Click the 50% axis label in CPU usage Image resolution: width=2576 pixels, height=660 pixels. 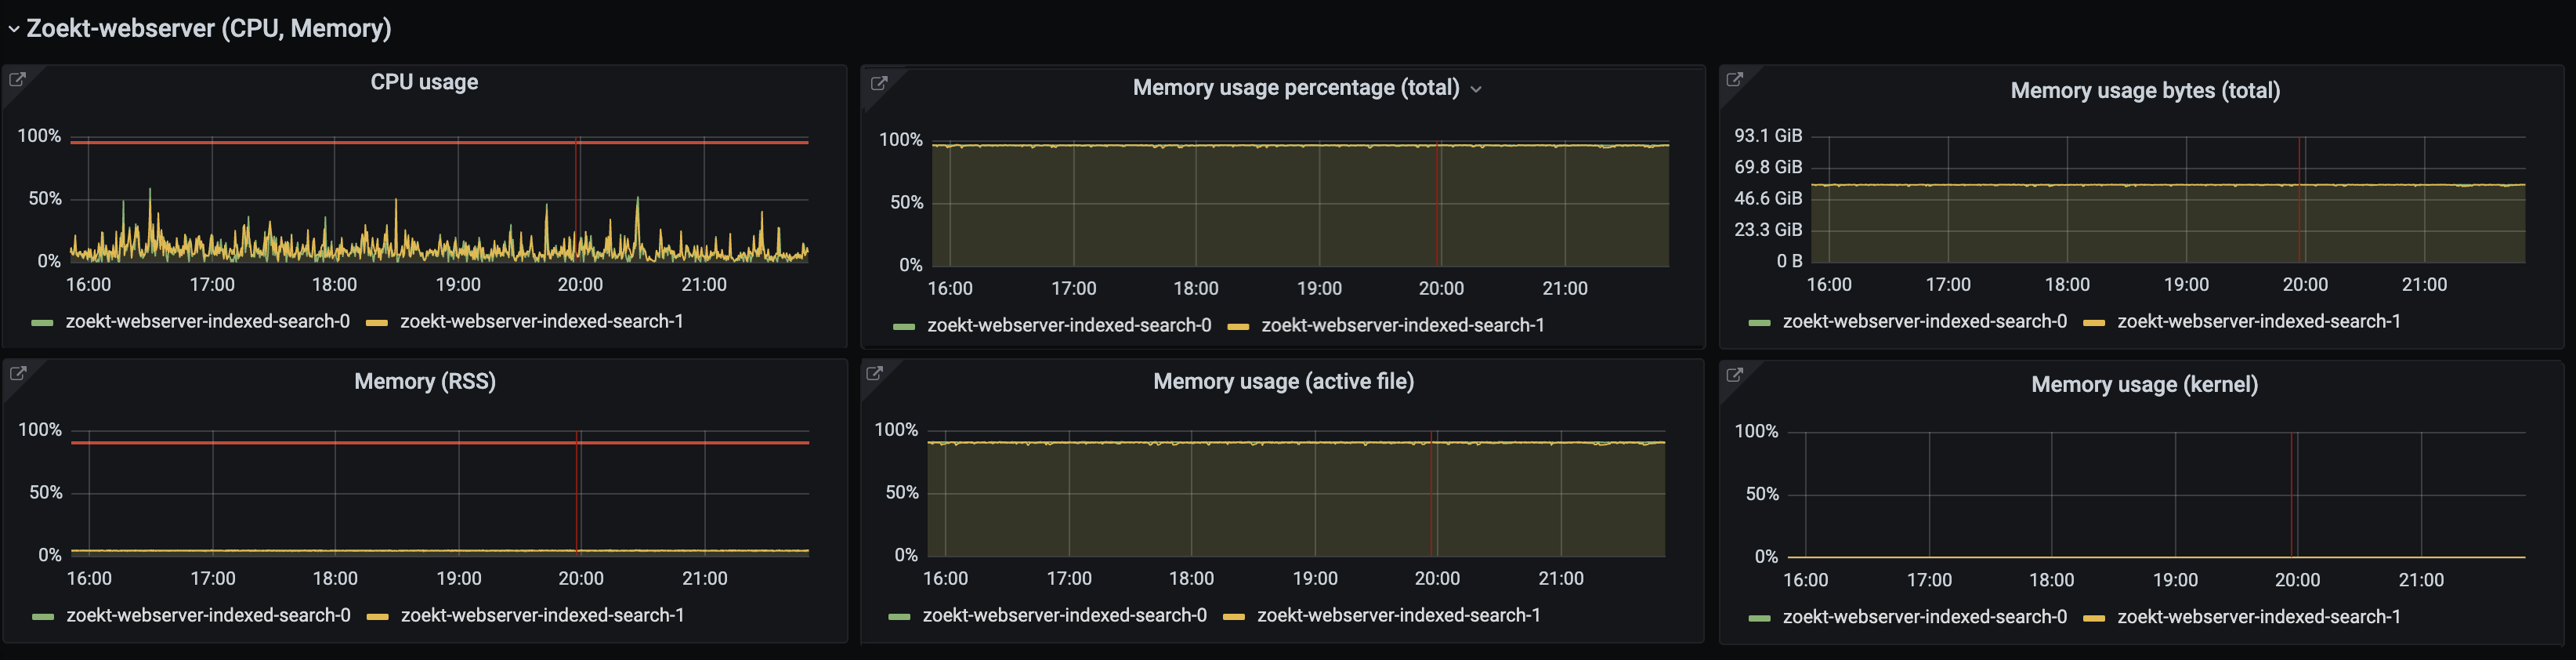45,198
